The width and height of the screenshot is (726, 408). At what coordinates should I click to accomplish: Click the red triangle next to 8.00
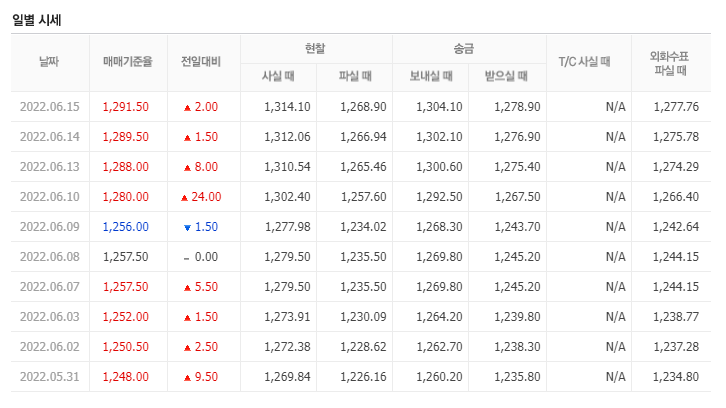click(x=186, y=167)
